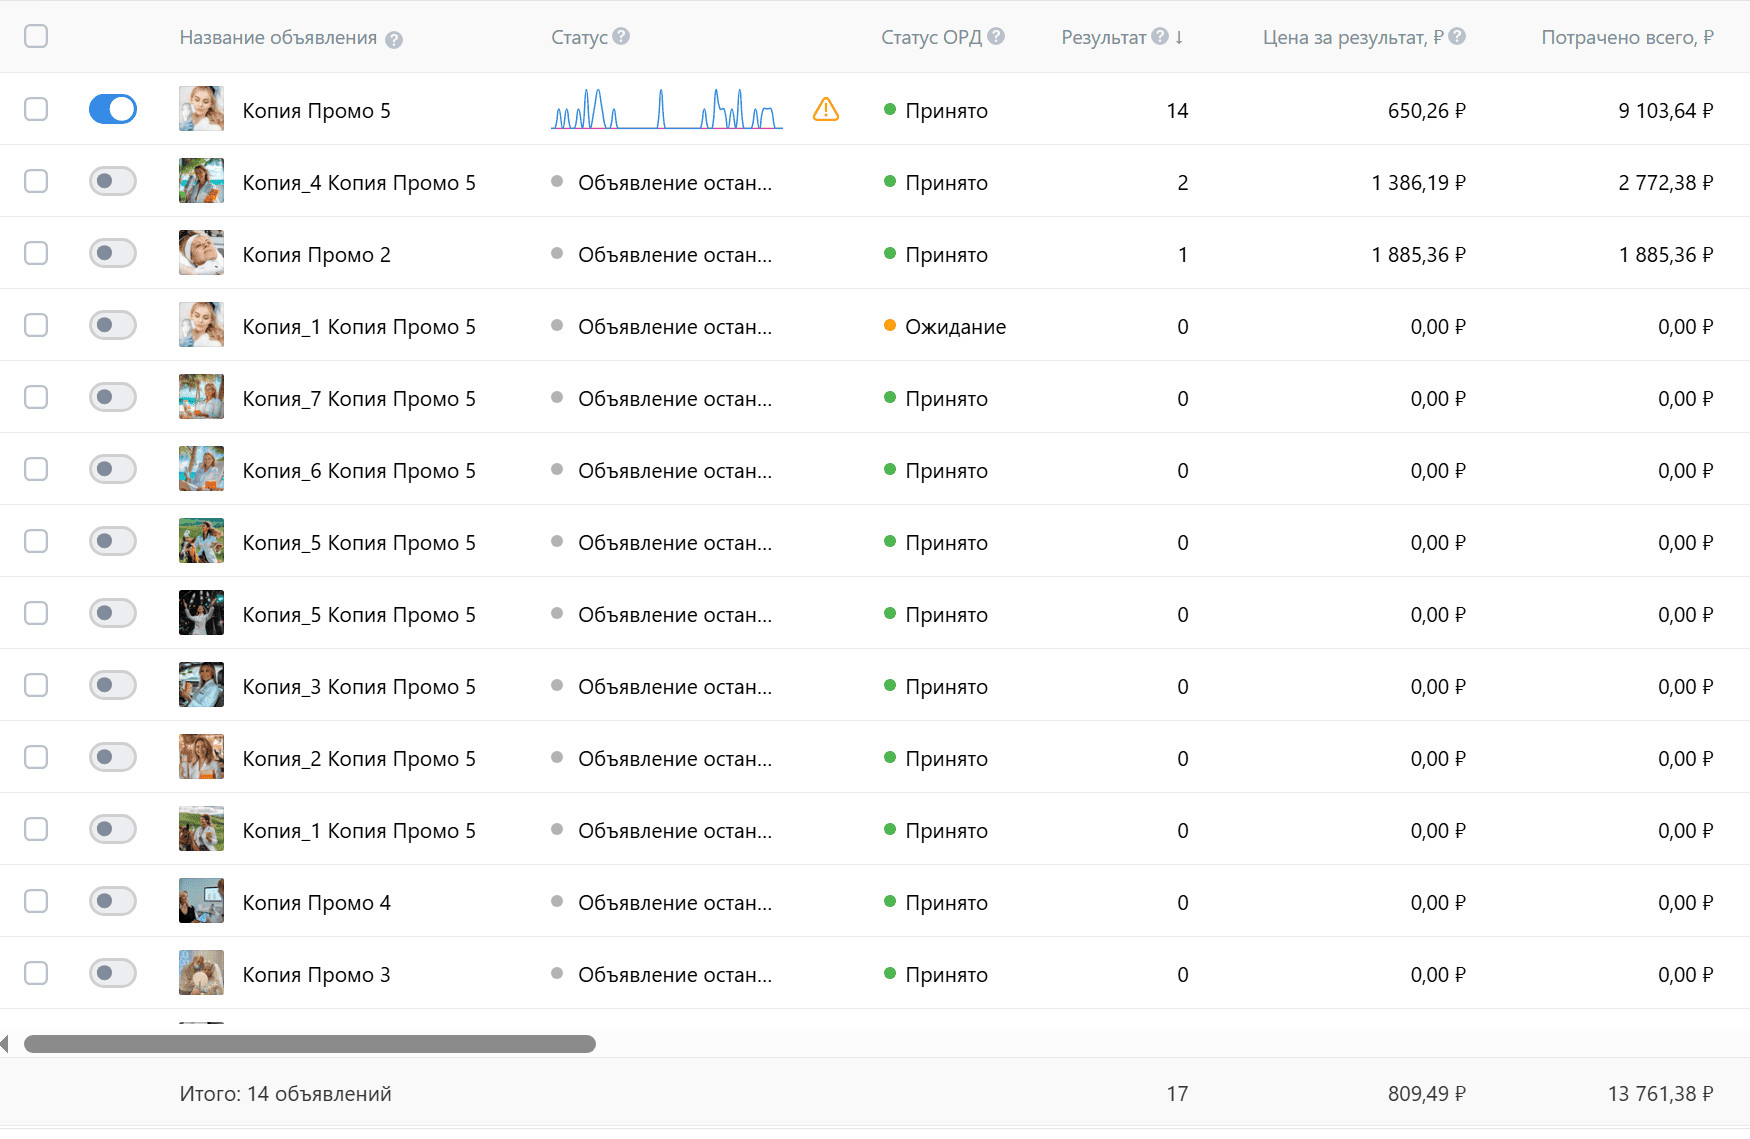Check the row checkbox for Копия Промо 3

[x=36, y=973]
